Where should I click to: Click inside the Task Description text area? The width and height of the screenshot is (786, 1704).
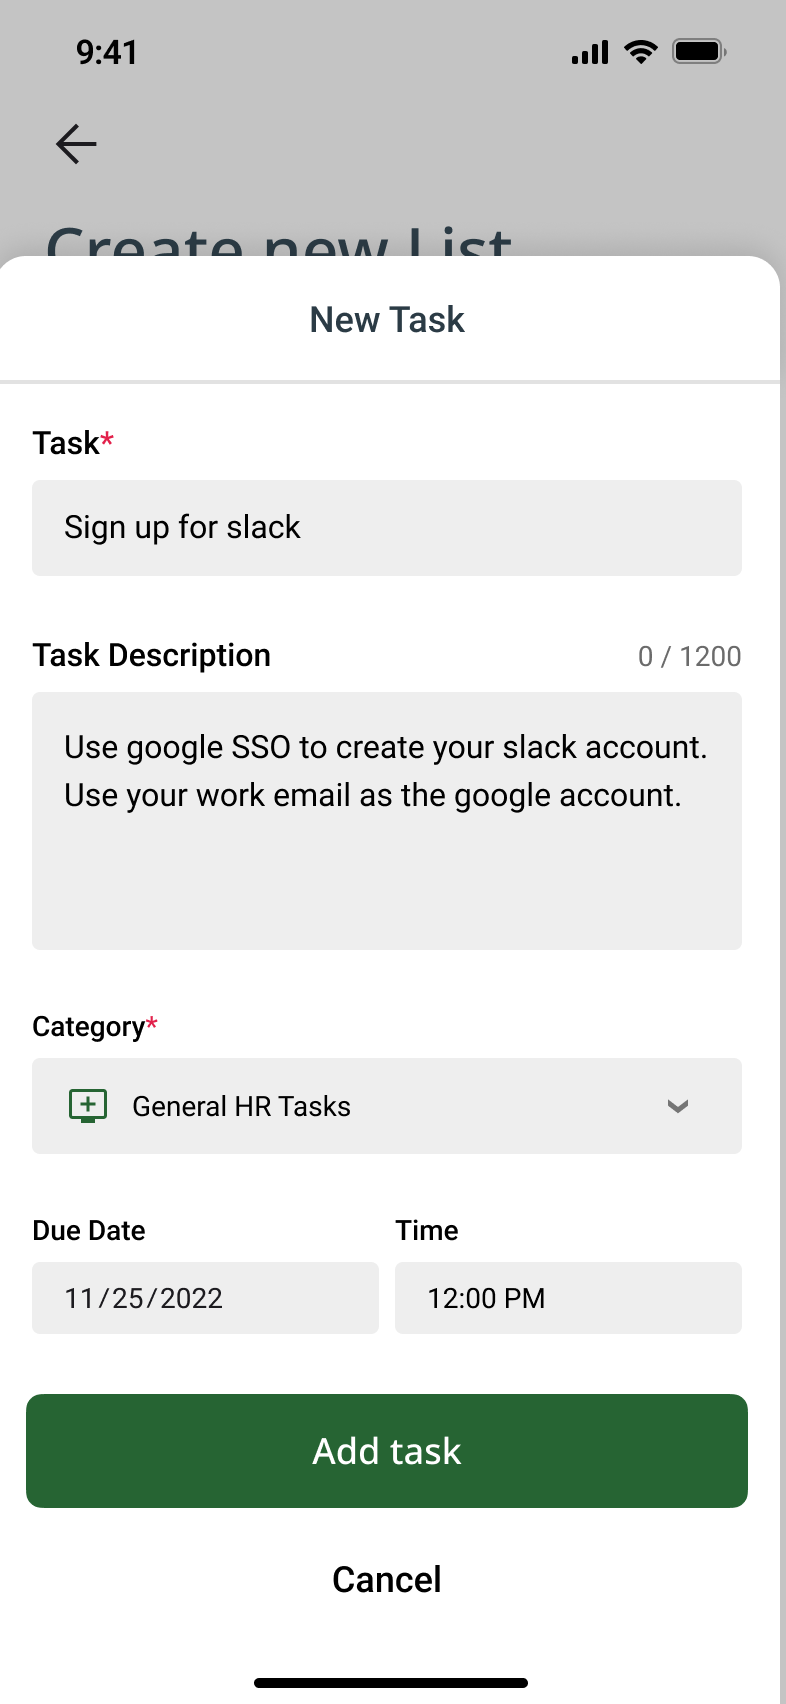pos(387,821)
